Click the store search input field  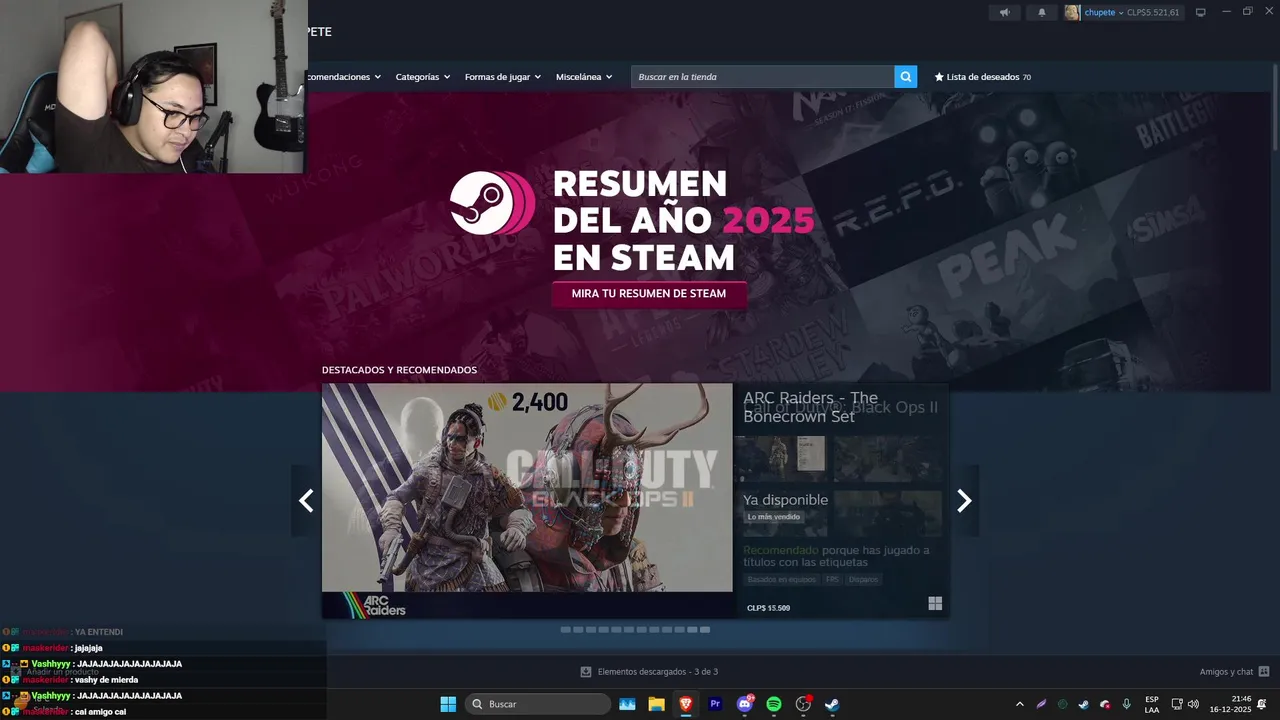pyautogui.click(x=762, y=77)
